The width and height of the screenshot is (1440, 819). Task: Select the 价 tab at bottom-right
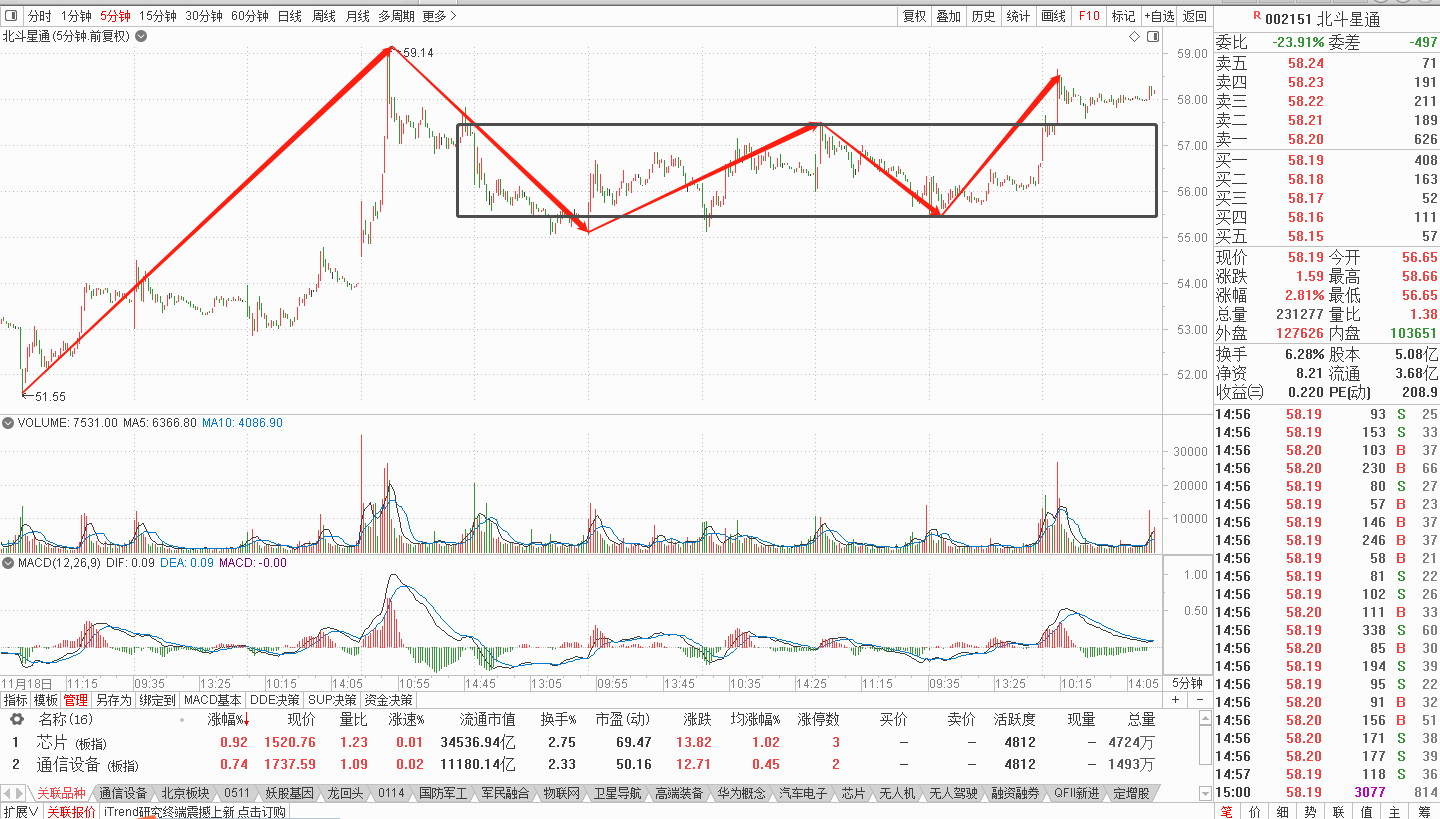(1255, 811)
